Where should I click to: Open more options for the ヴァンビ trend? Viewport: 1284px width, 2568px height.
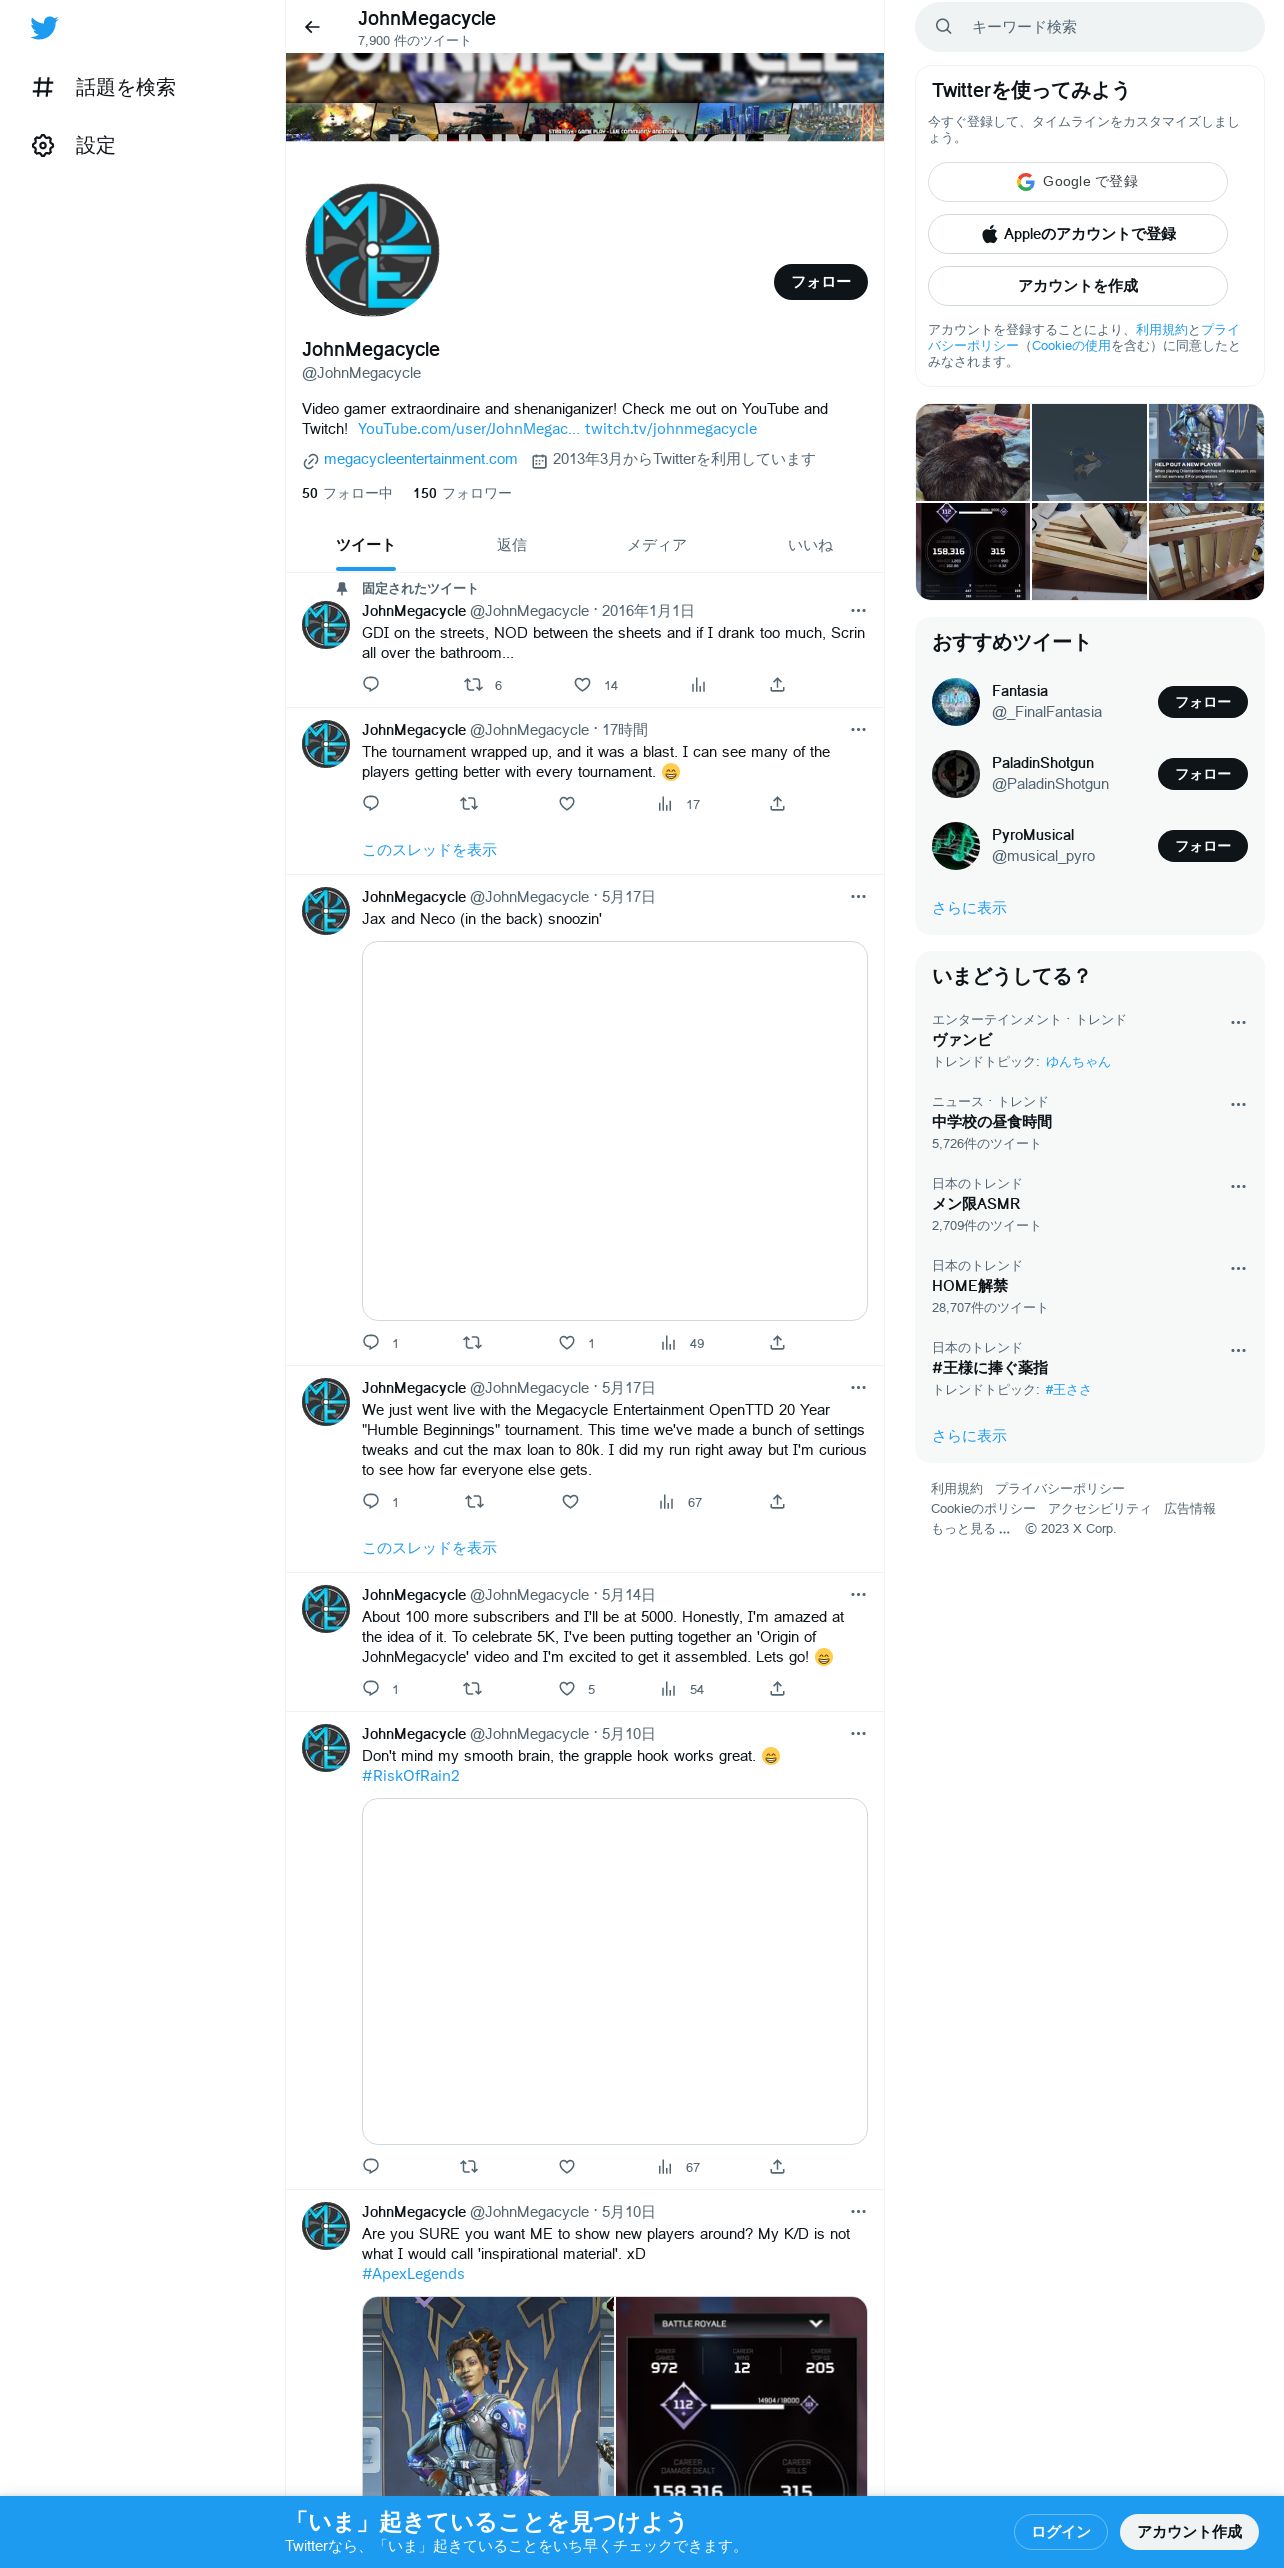point(1238,1023)
